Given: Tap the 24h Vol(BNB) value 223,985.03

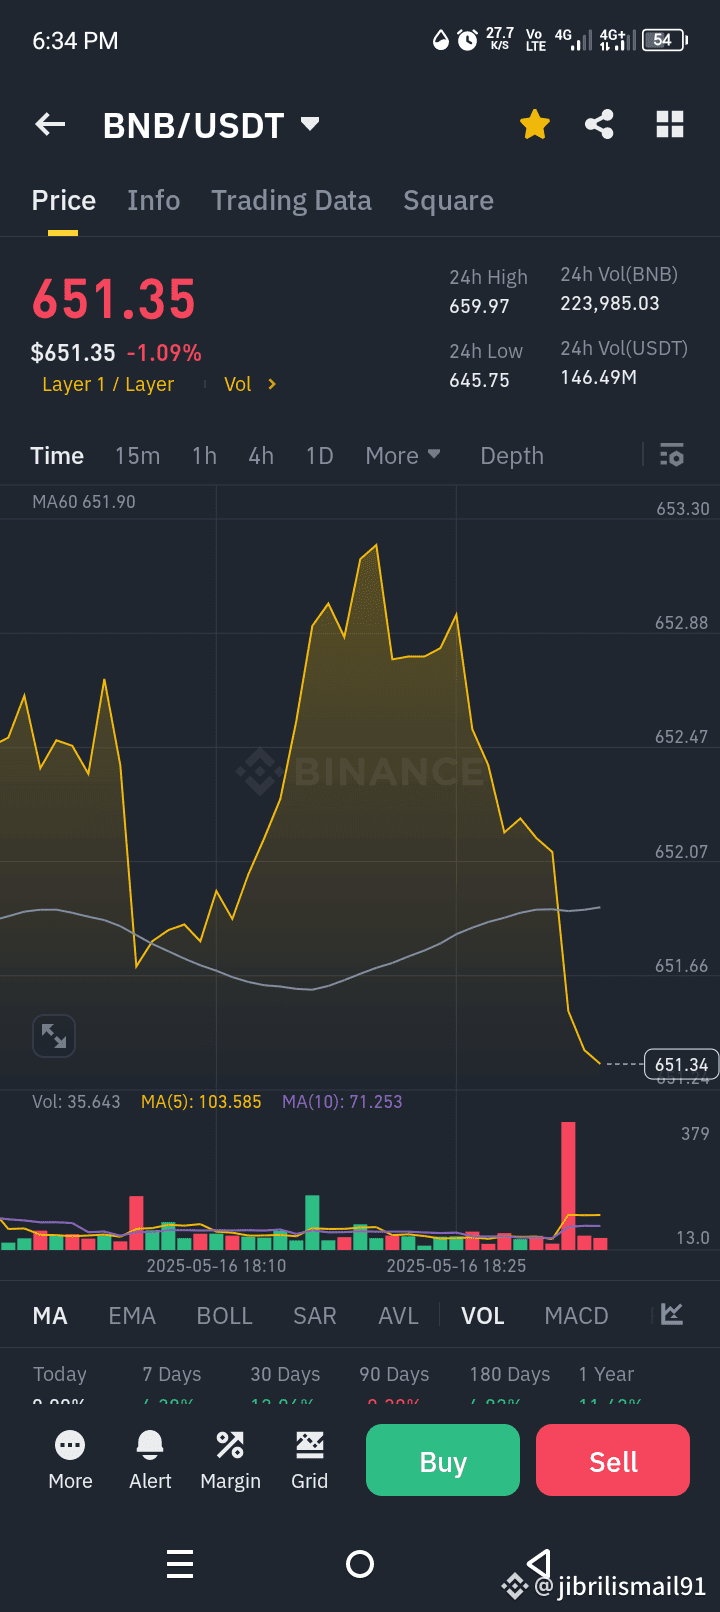Looking at the screenshot, I should pos(610,304).
